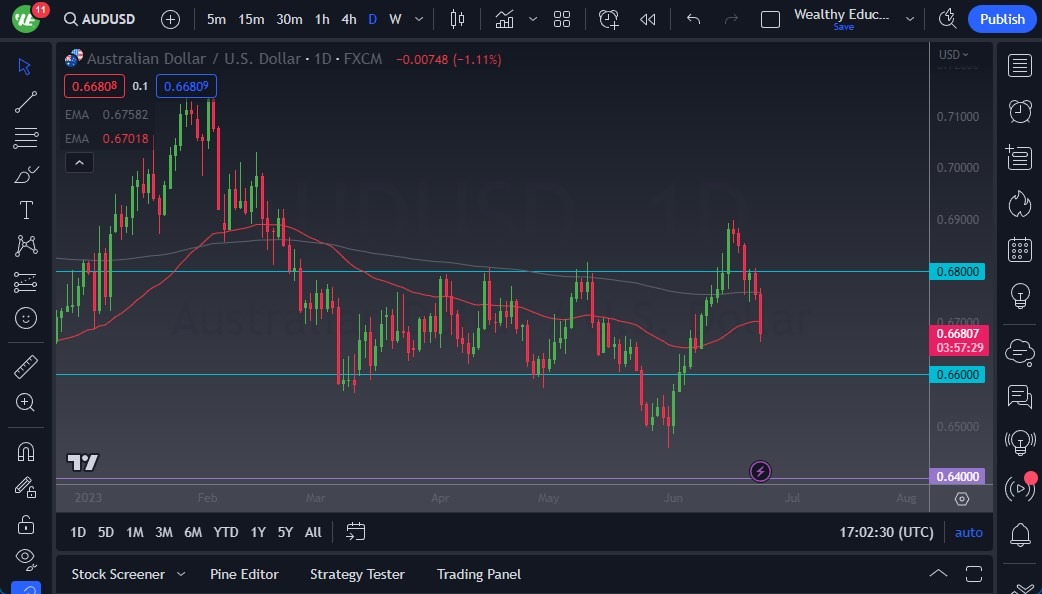Collapse the indicator legend chevron
Screen dimensions: 1042x594
[x=79, y=163]
